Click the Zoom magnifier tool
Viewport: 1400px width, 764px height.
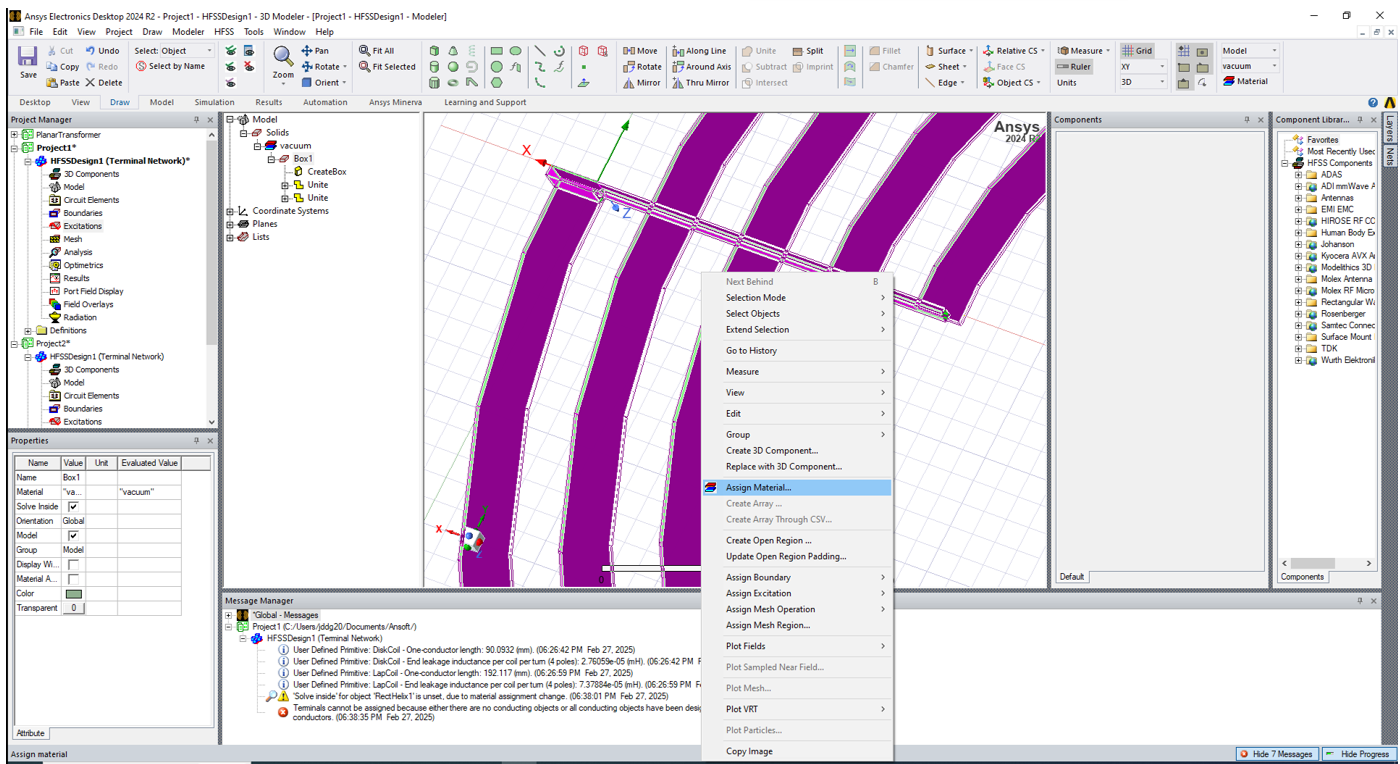coord(283,58)
